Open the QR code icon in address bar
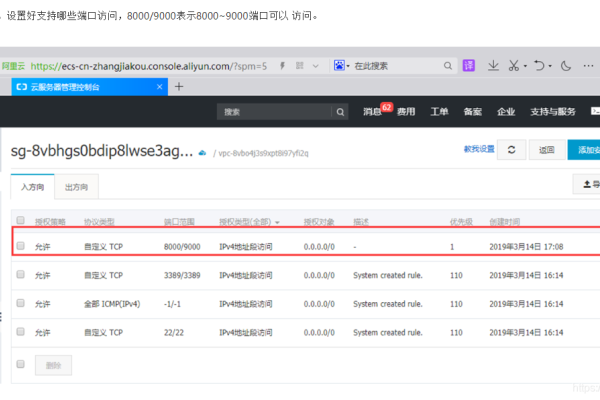Screen dimensions: 600x400 (300, 66)
